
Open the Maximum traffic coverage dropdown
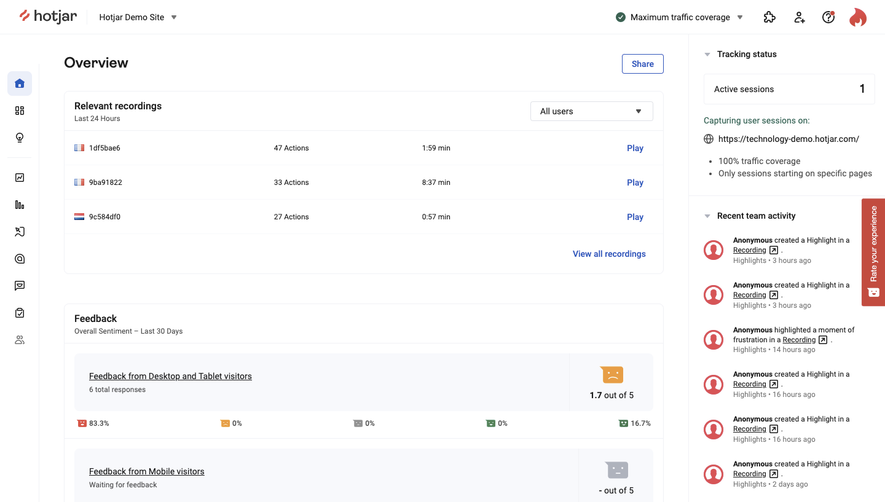[680, 18]
